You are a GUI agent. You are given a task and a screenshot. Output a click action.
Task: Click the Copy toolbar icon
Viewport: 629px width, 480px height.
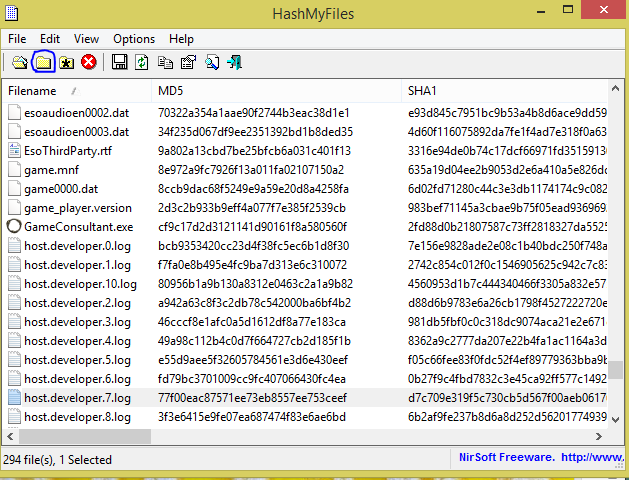click(165, 63)
